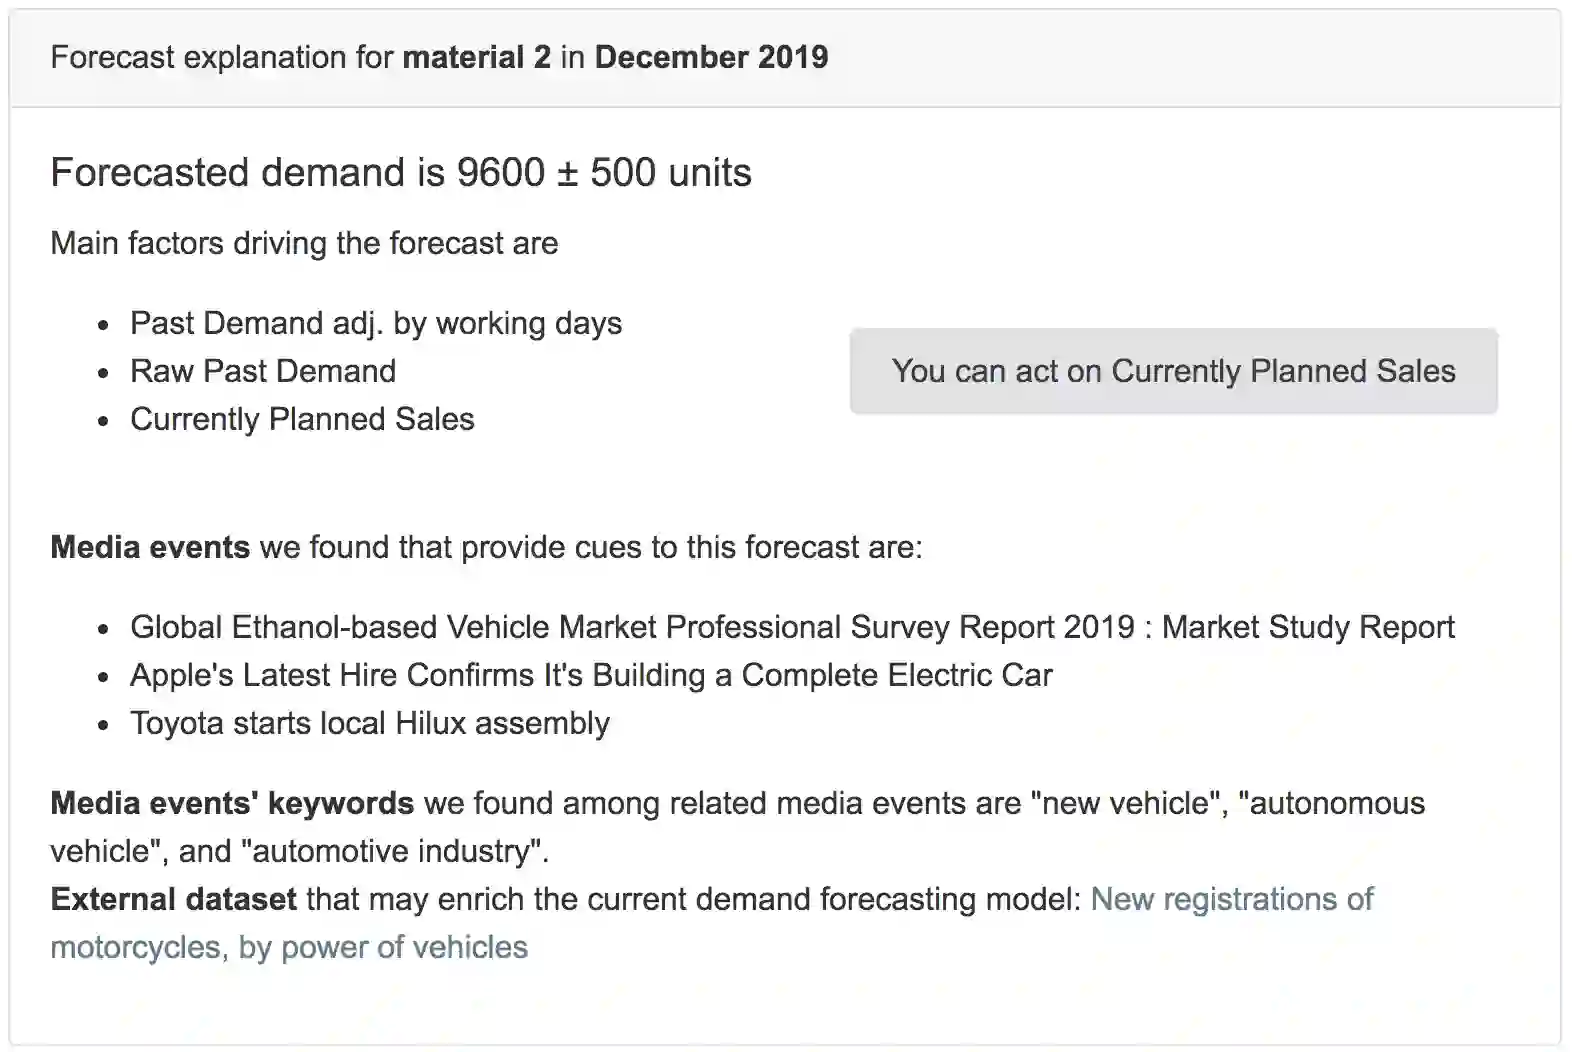Click the bold 'Media events' label
Image resolution: width=1572 pixels, height=1052 pixels.
click(150, 547)
